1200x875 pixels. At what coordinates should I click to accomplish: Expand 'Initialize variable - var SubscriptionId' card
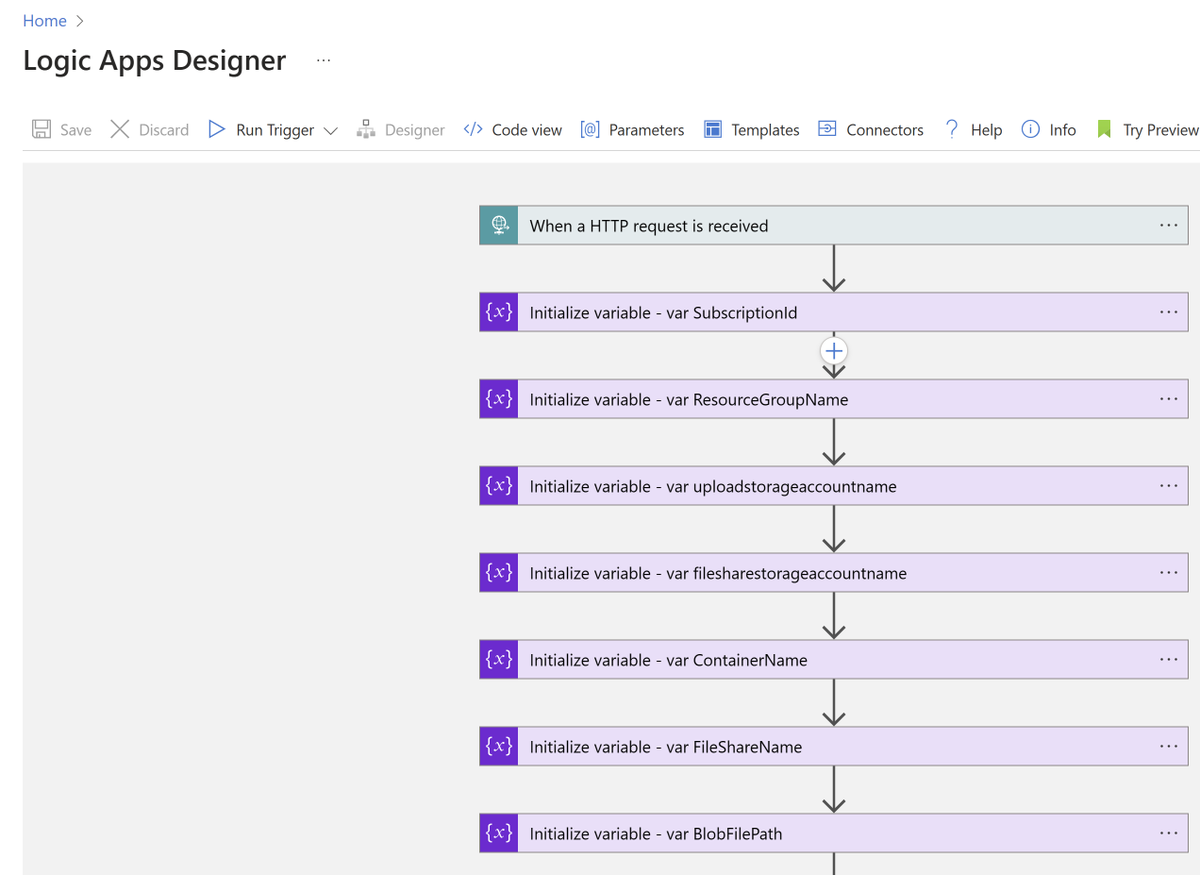834,312
